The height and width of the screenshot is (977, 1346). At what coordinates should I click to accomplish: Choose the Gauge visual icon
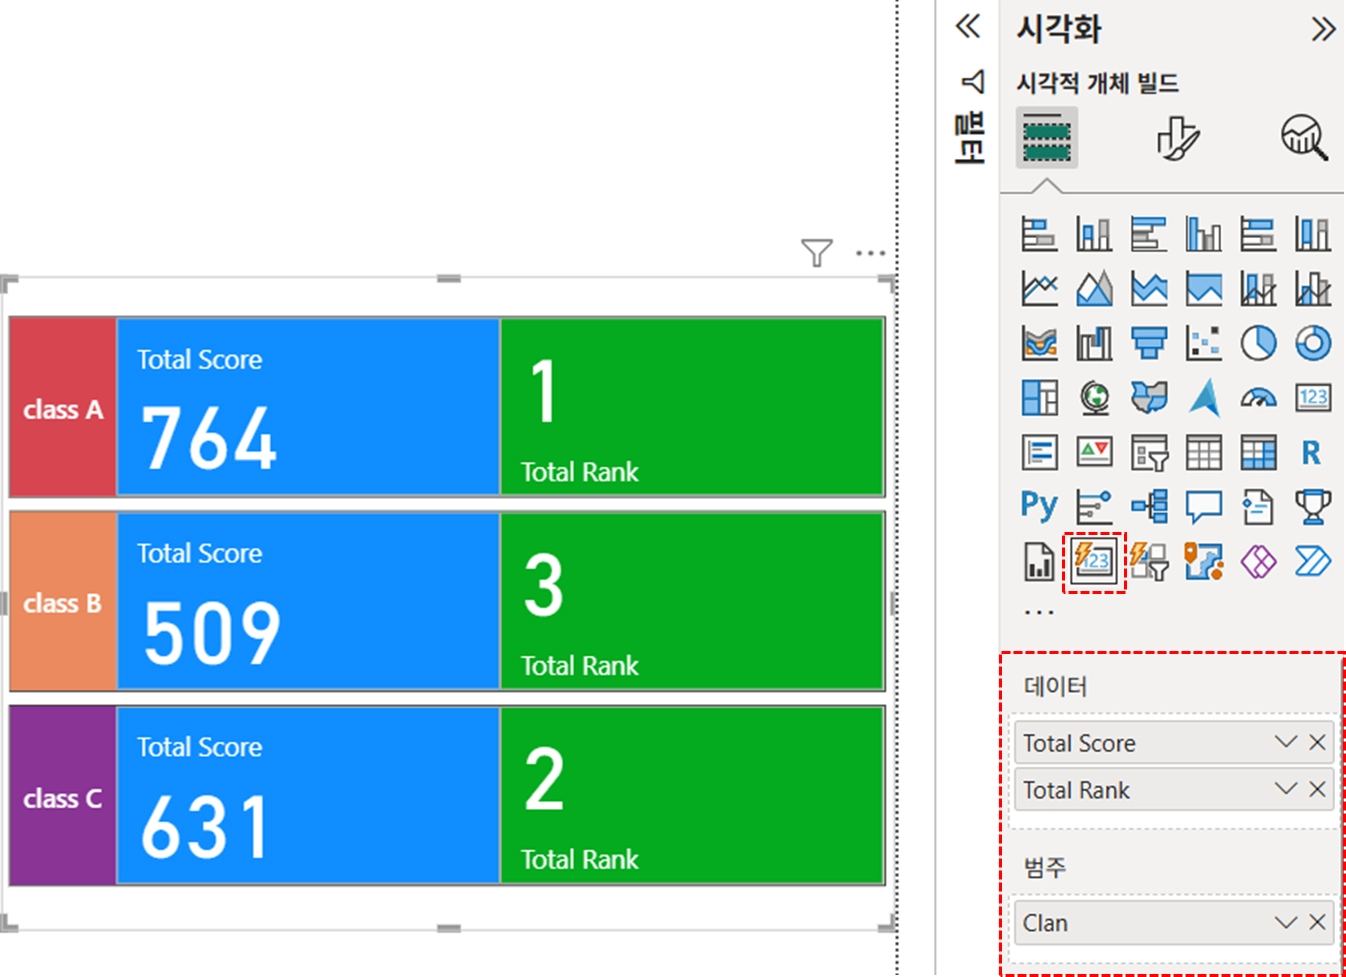pyautogui.click(x=1258, y=398)
